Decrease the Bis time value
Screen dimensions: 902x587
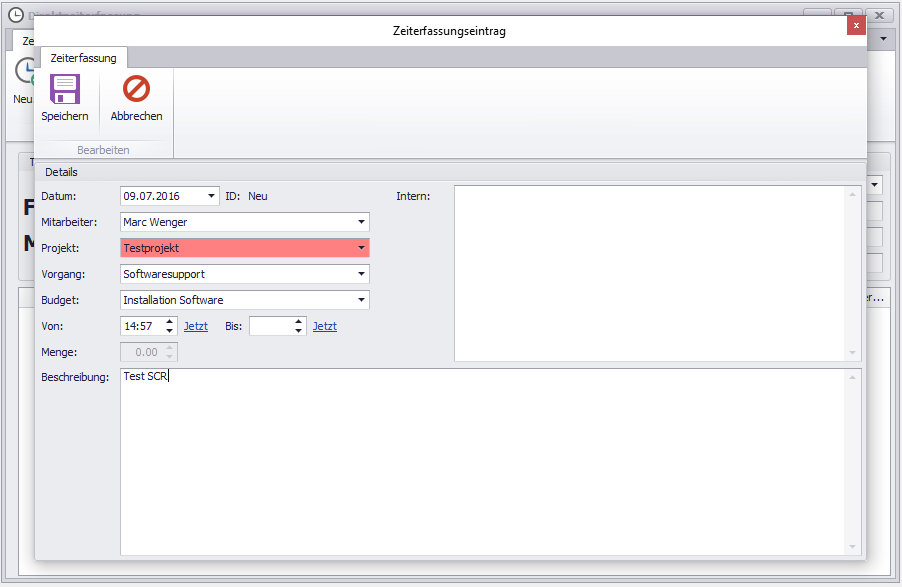pos(298,331)
